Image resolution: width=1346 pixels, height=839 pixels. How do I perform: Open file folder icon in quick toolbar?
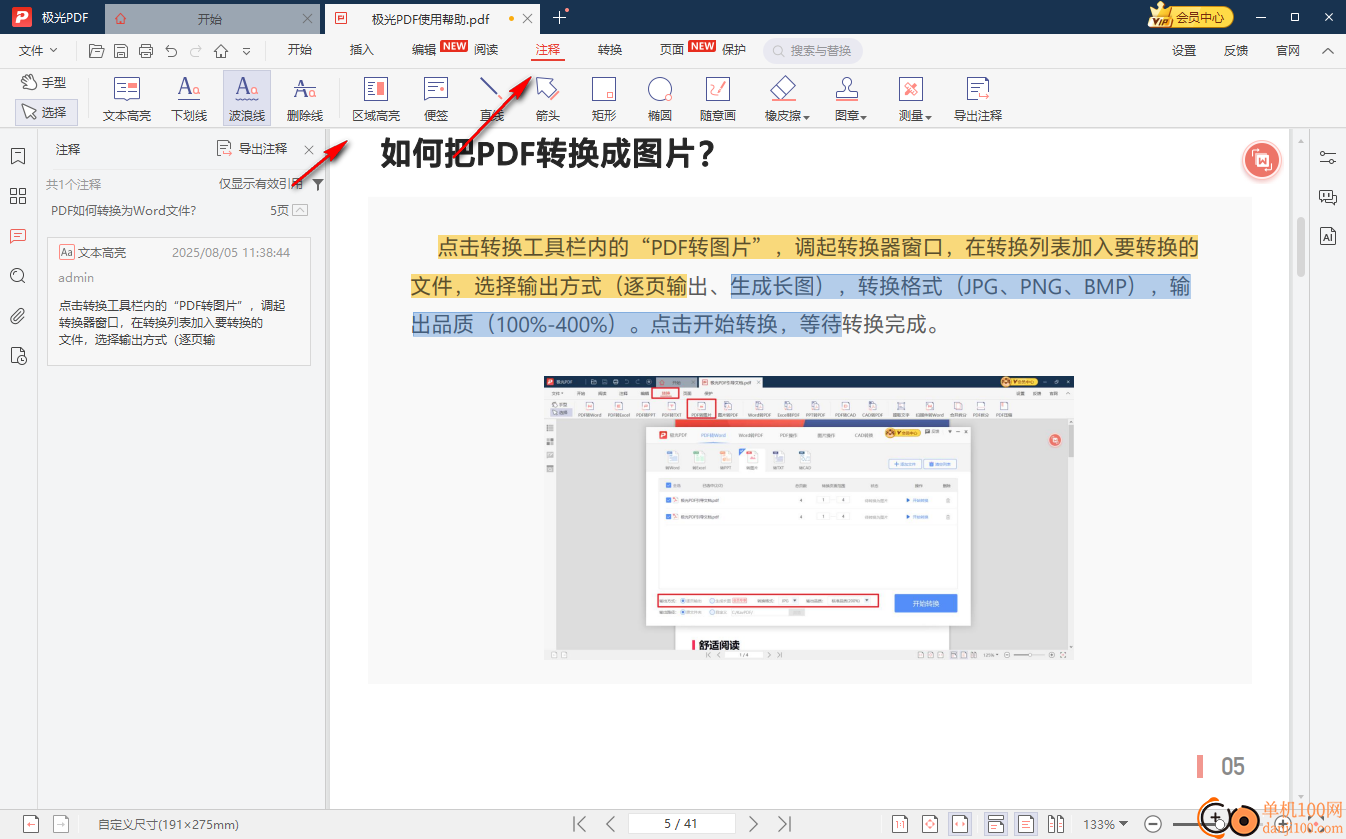[96, 50]
